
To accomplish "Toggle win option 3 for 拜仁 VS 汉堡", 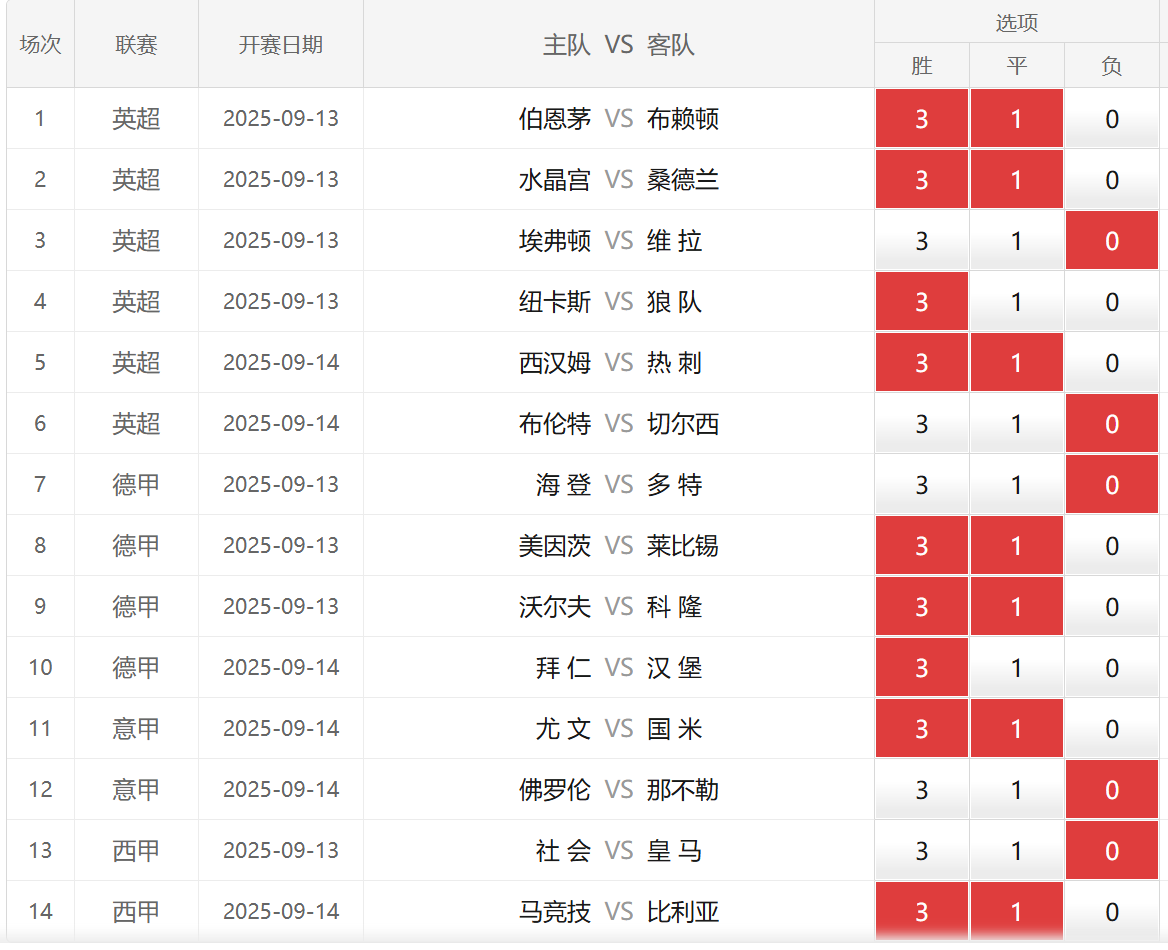I will (921, 668).
